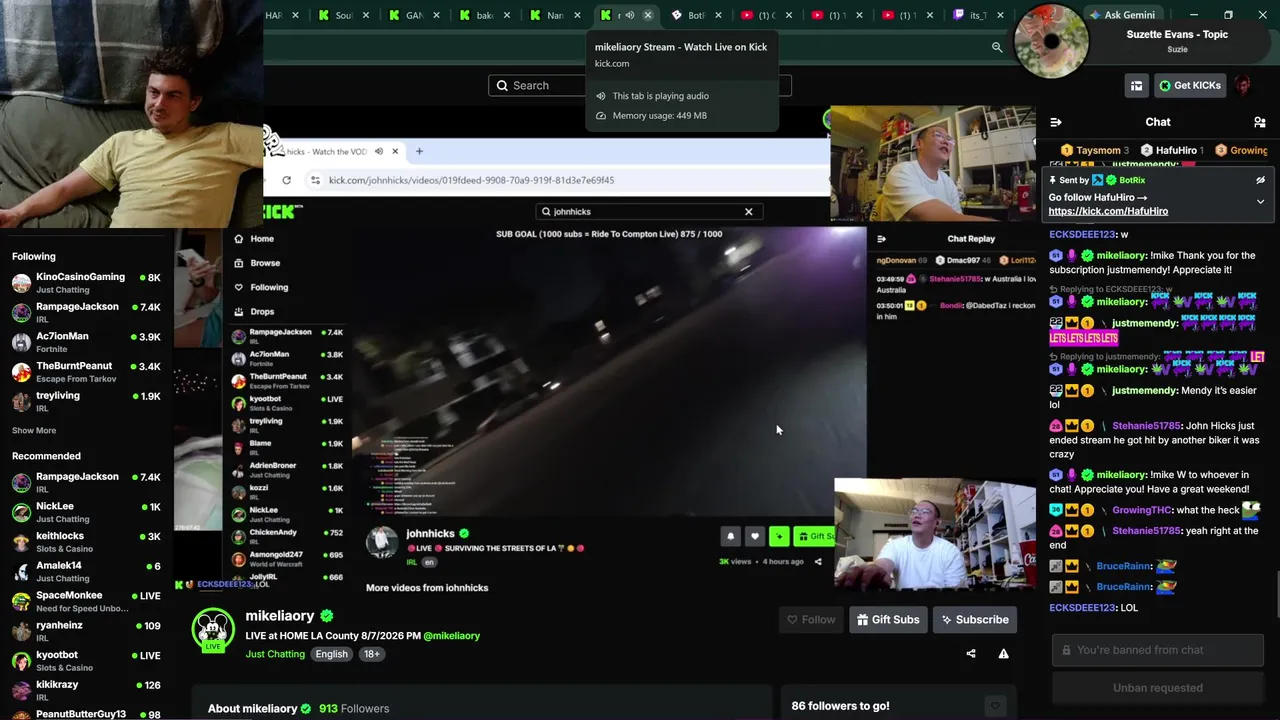The image size is (1280, 720).
Task: Open mikeliaory's live avatar
Action: (212, 629)
